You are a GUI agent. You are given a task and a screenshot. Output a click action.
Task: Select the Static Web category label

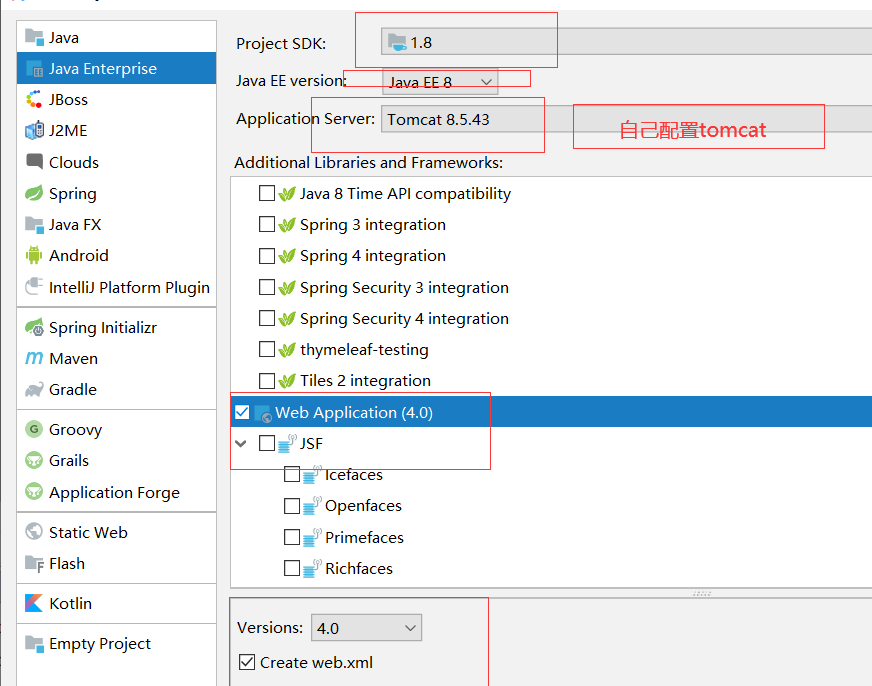pos(88,533)
